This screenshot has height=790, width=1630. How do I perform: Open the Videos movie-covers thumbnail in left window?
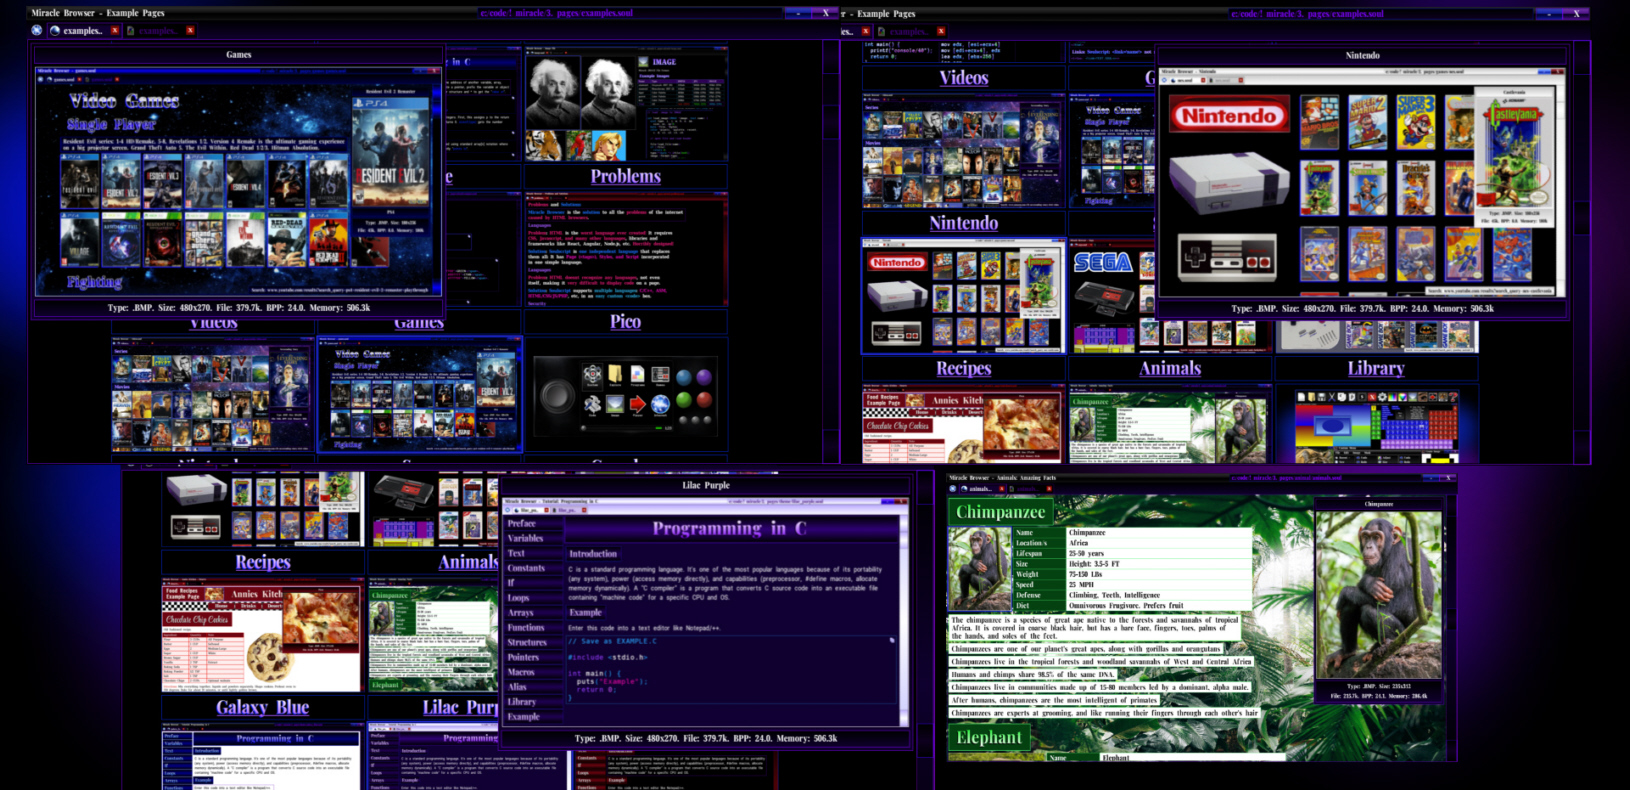tap(213, 394)
